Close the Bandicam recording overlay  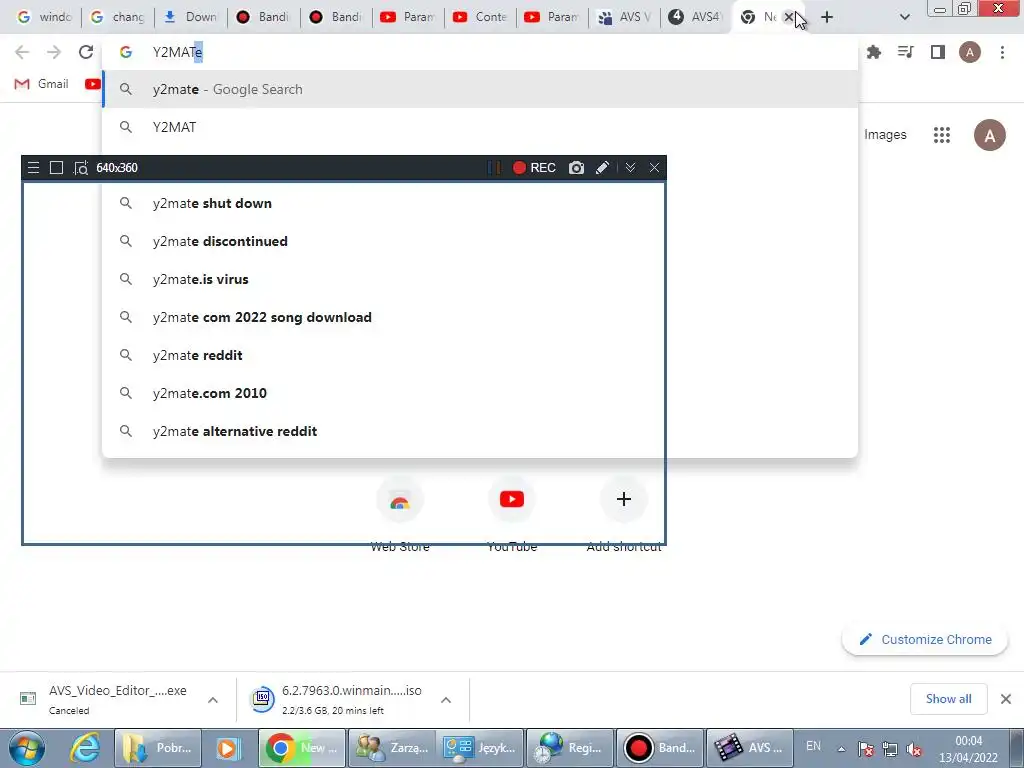[654, 168]
